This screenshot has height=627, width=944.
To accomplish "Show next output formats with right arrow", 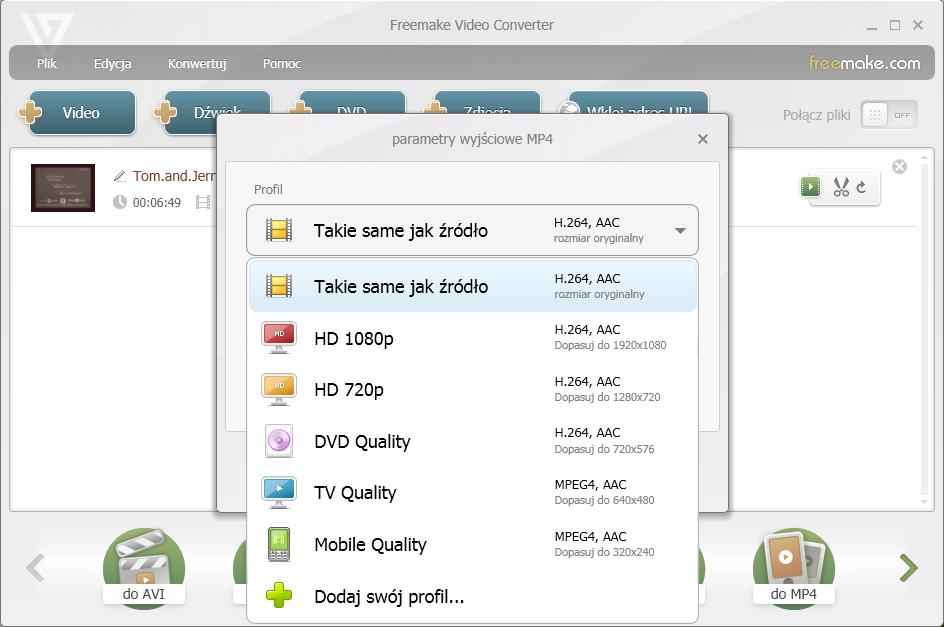I will pyautogui.click(x=908, y=568).
